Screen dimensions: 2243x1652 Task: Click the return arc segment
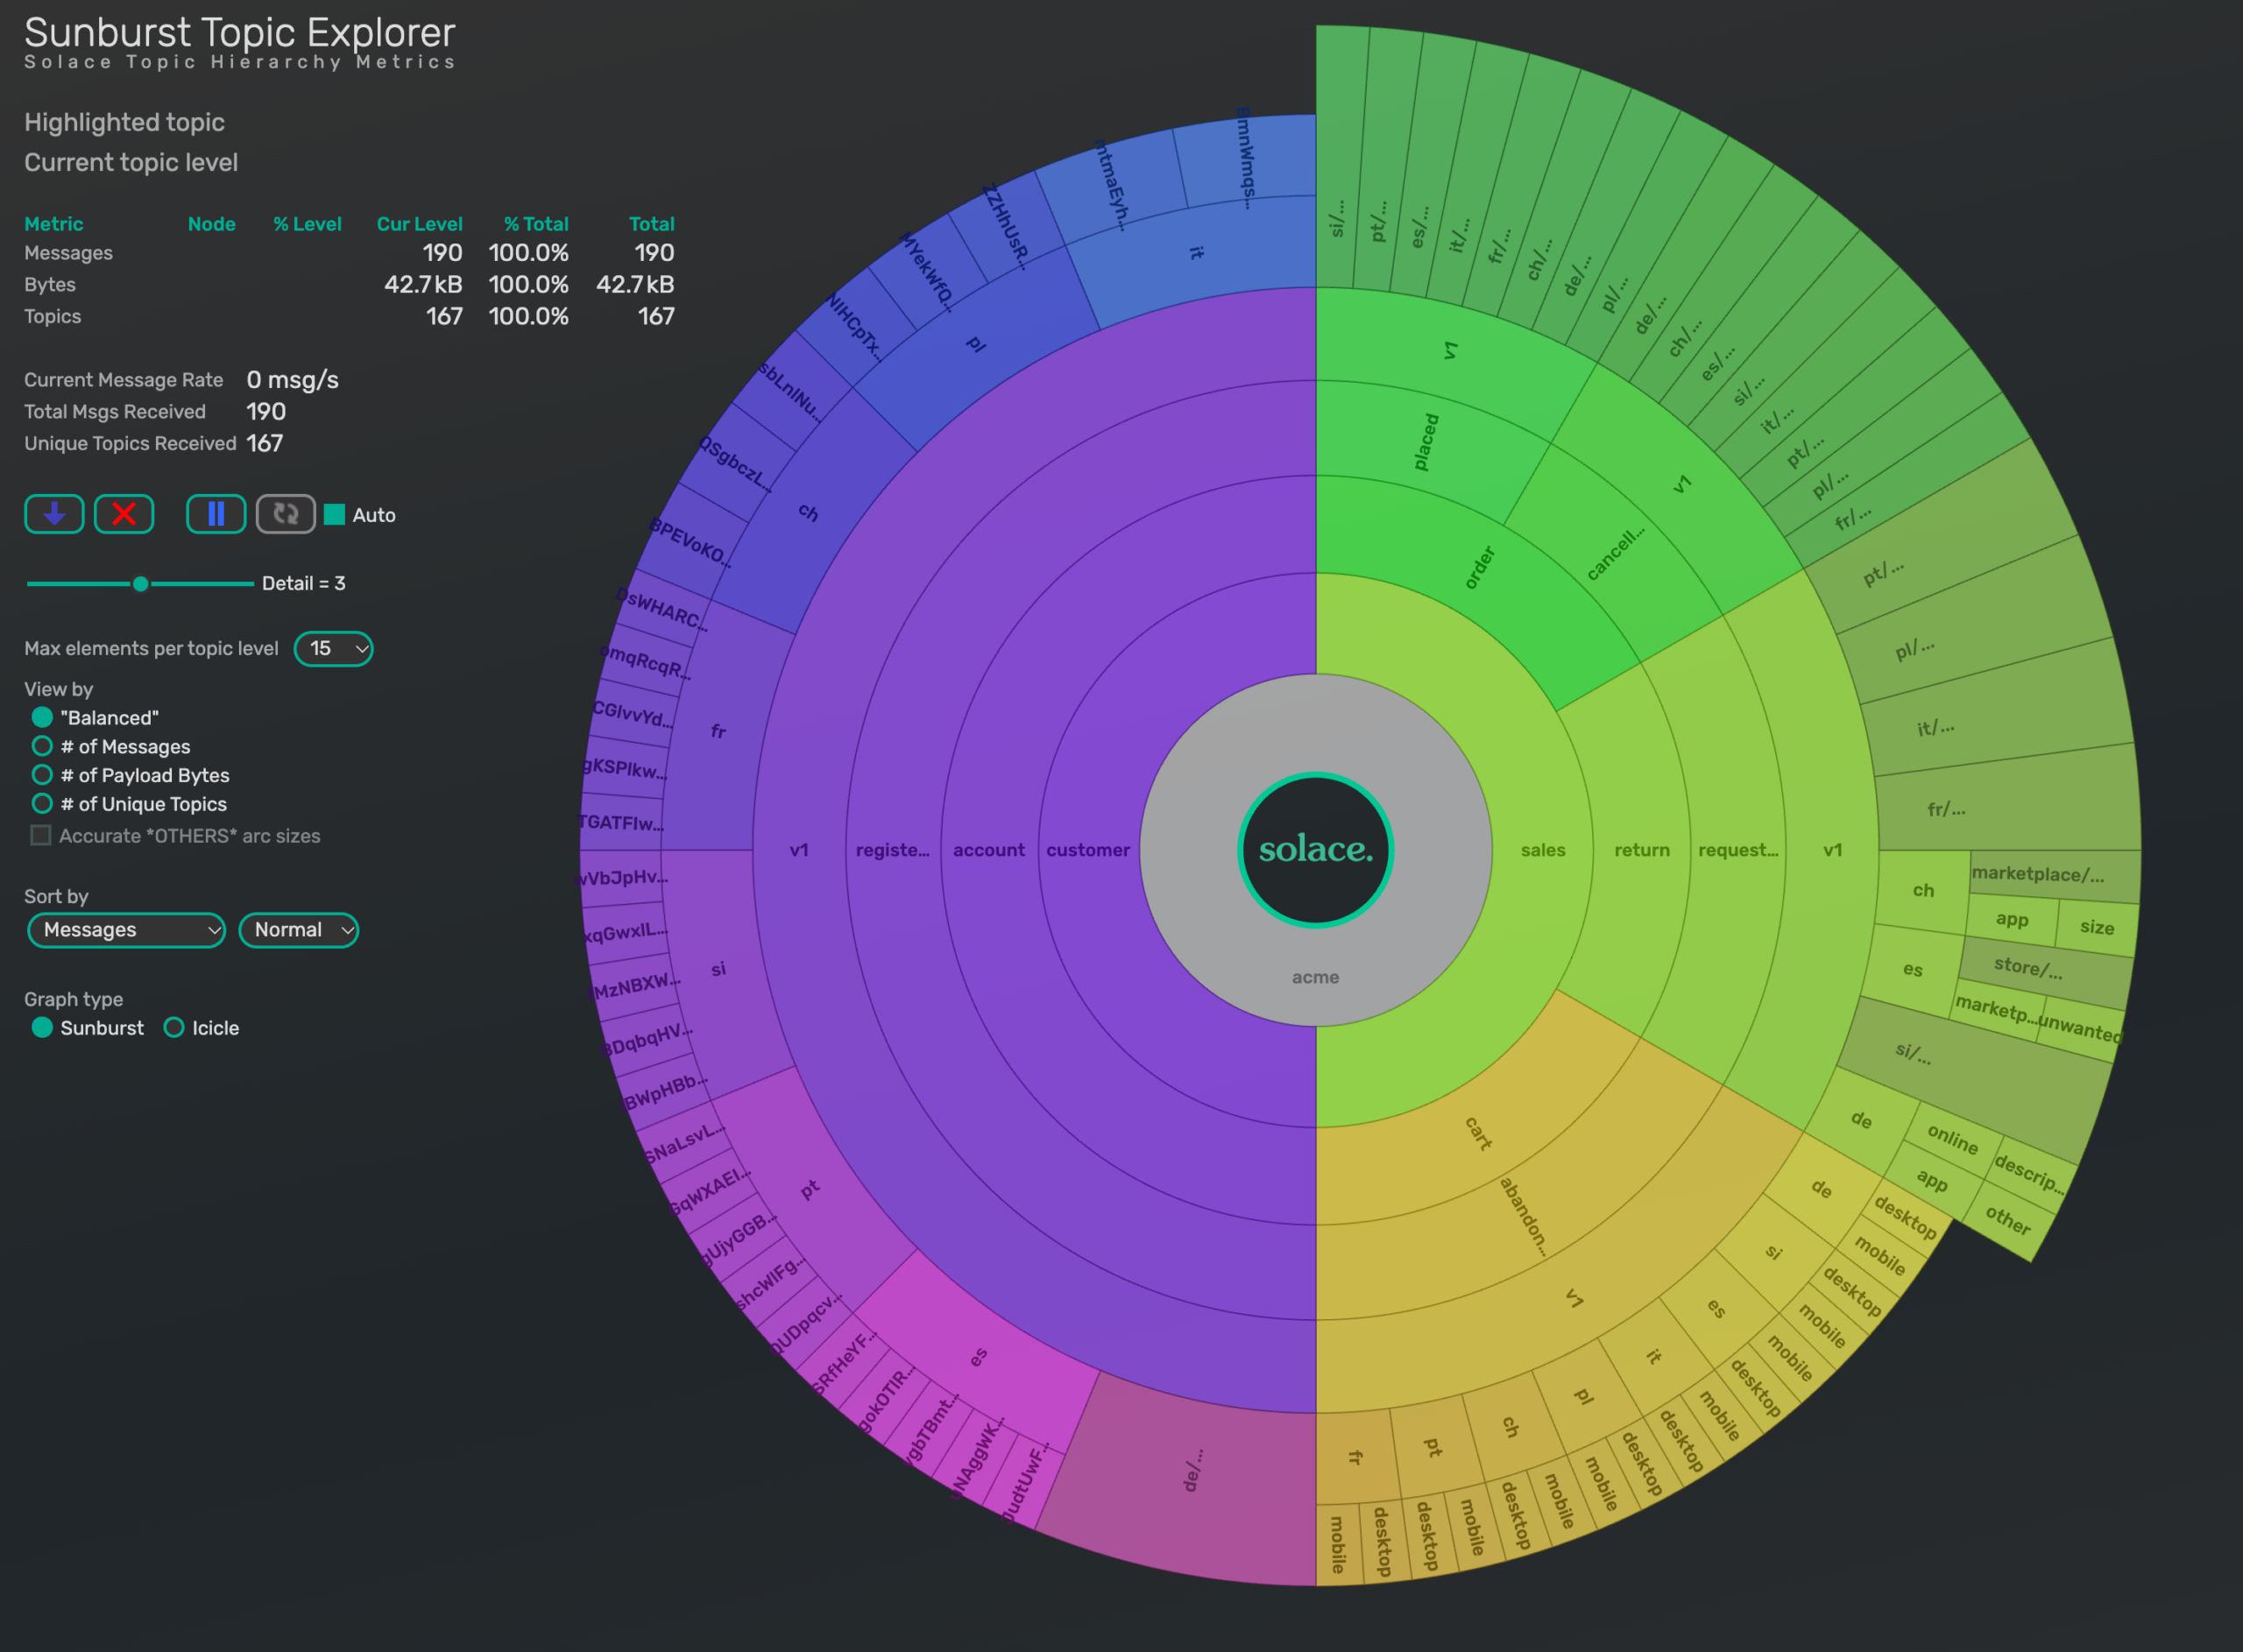coord(1642,850)
